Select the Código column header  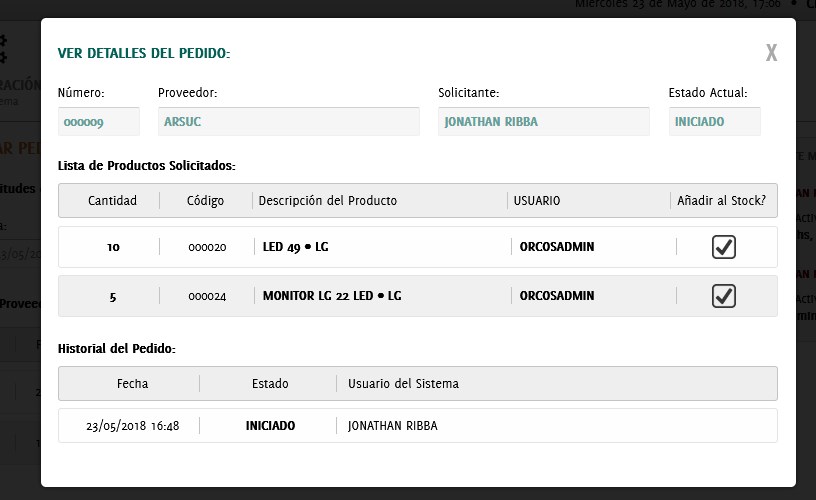tap(206, 201)
